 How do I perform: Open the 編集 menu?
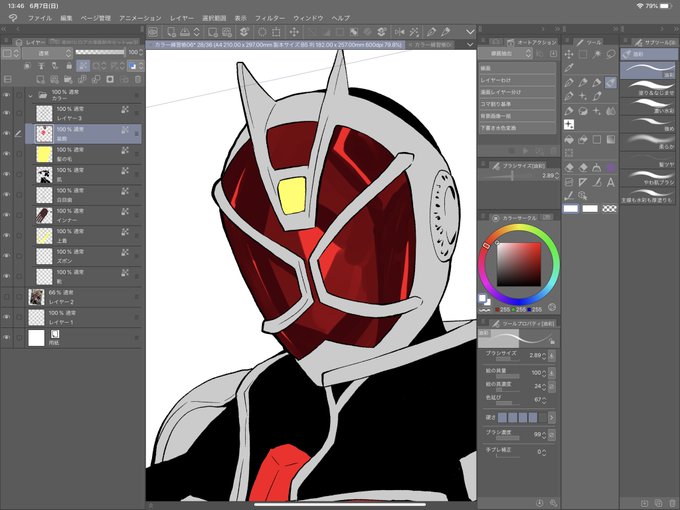pyautogui.click(x=66, y=18)
